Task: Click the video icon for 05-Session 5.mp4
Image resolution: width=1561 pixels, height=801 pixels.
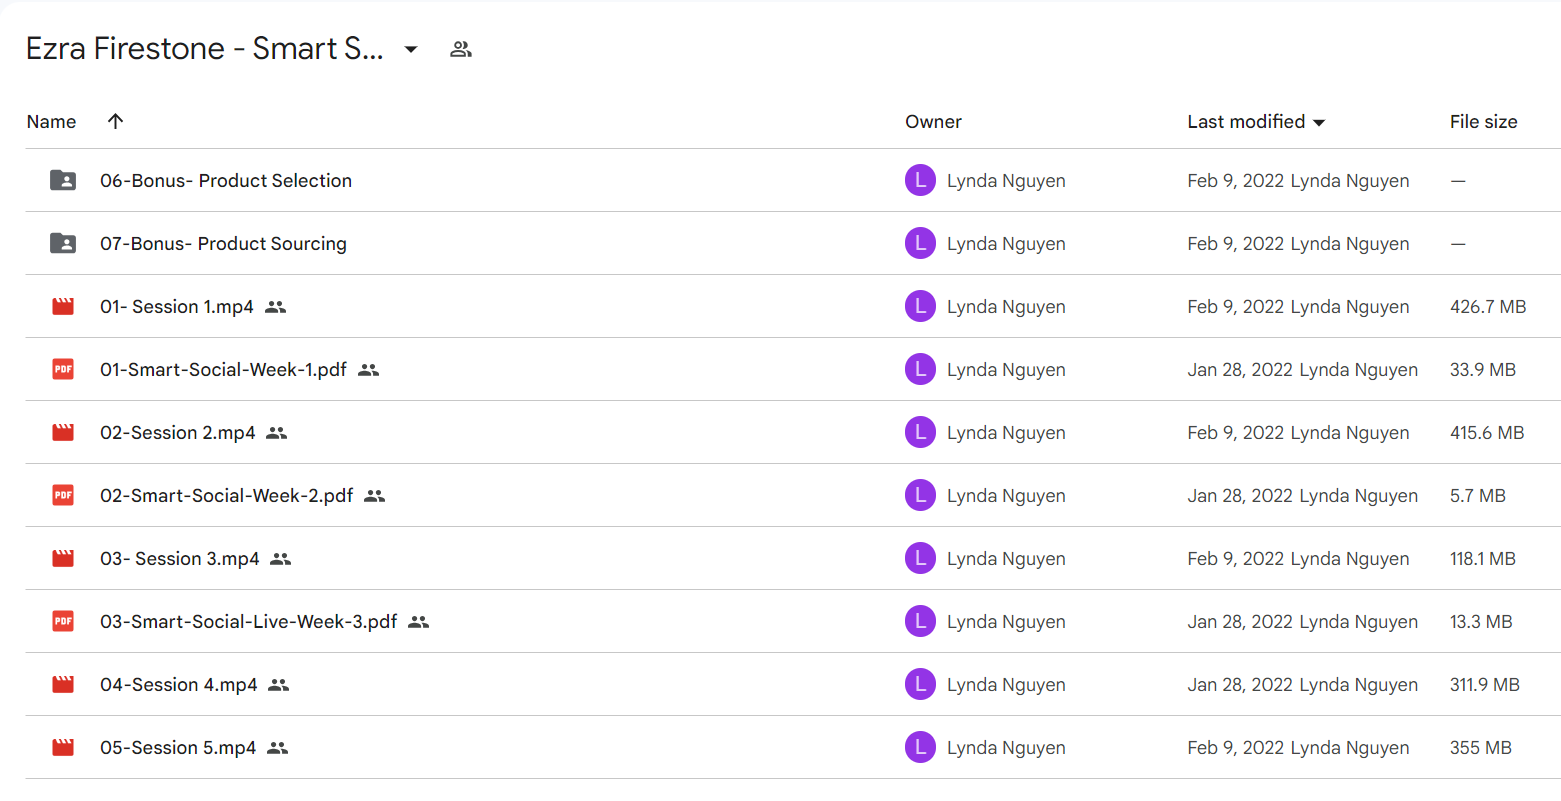Action: 63,747
